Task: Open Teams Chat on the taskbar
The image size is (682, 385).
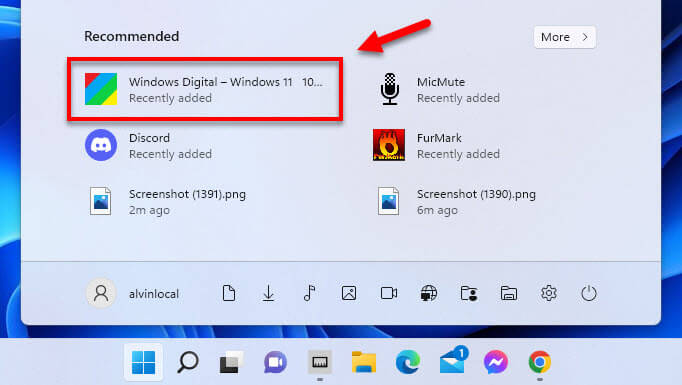Action: coord(275,362)
